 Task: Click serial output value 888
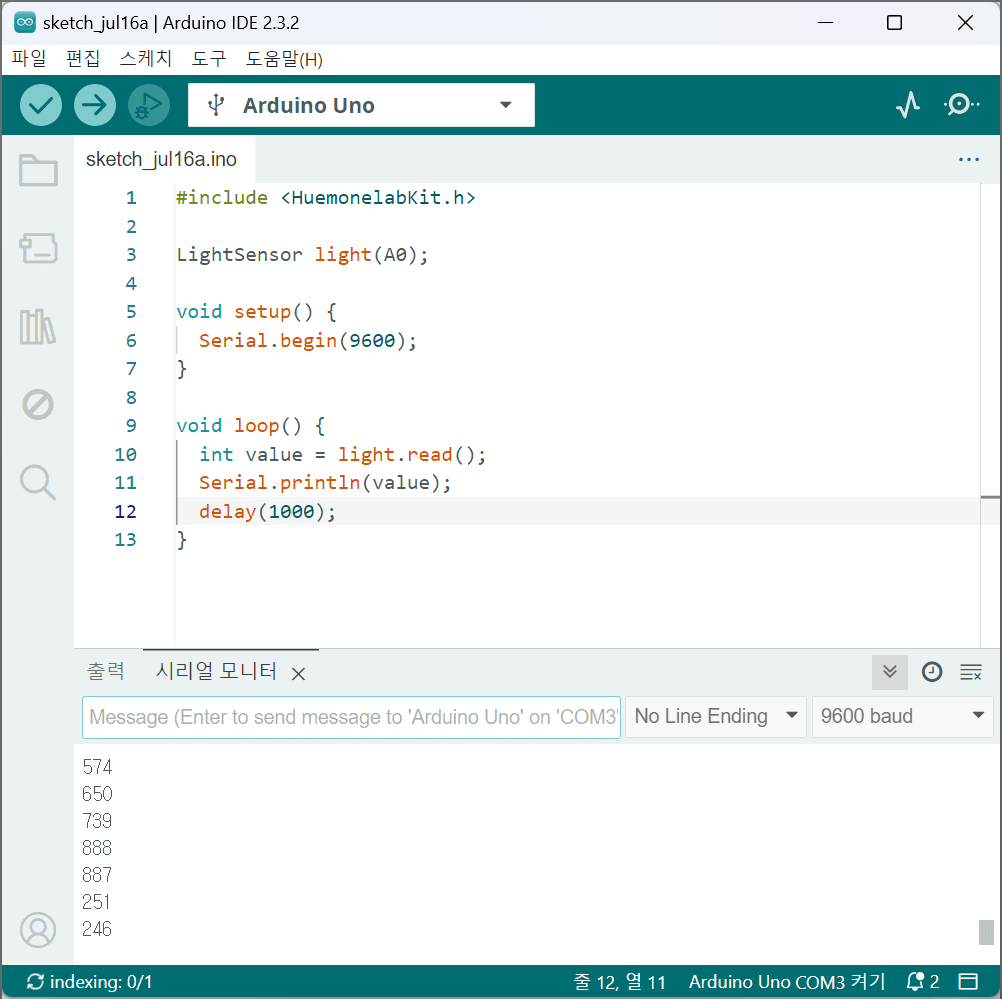coord(97,848)
